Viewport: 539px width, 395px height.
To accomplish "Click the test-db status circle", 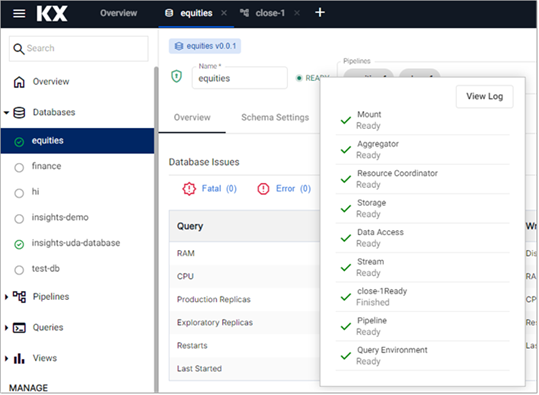I will point(19,270).
